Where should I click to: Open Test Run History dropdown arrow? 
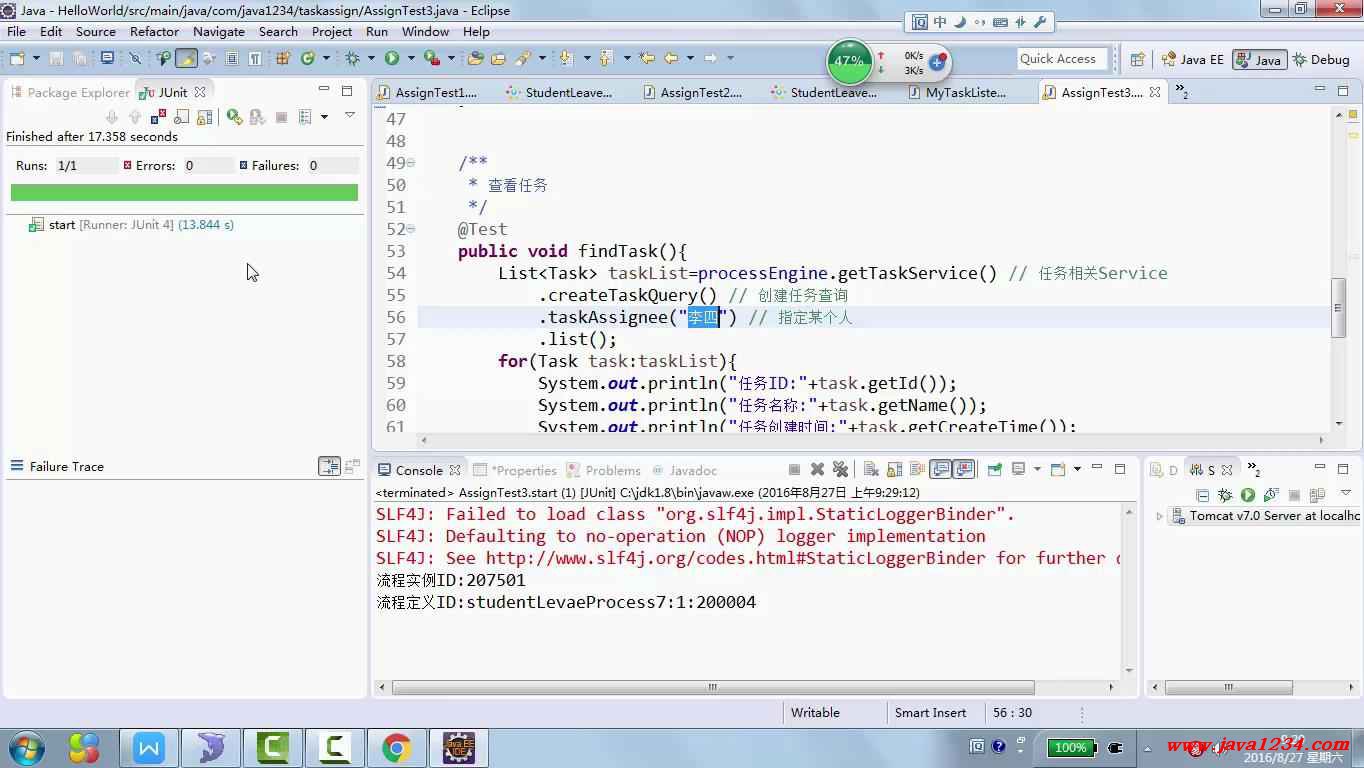click(324, 117)
